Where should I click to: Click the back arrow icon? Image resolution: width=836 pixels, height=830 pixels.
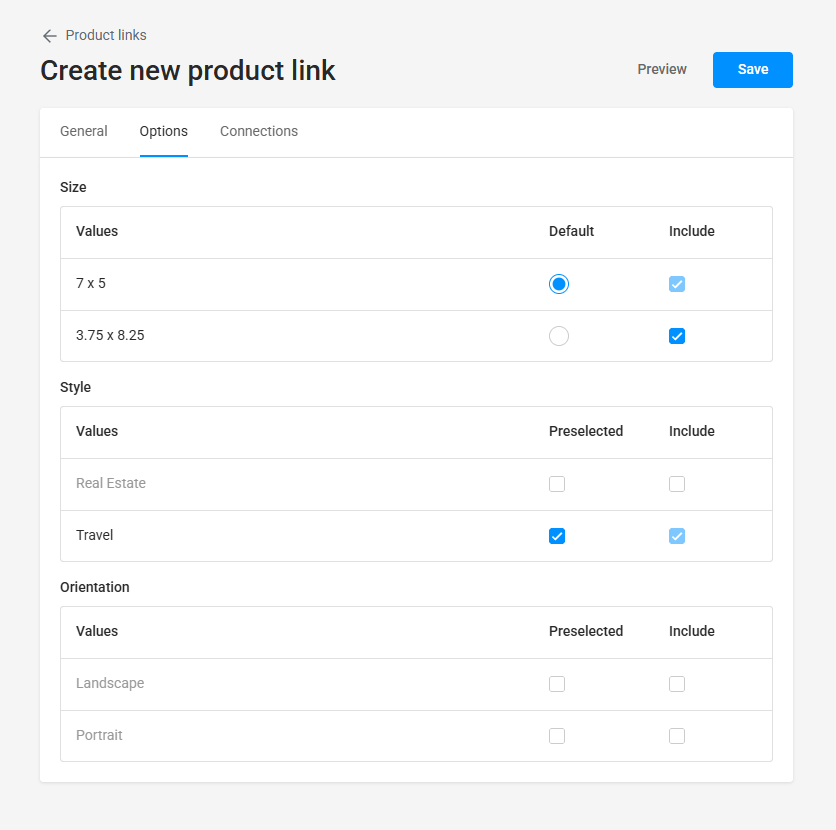(49, 35)
